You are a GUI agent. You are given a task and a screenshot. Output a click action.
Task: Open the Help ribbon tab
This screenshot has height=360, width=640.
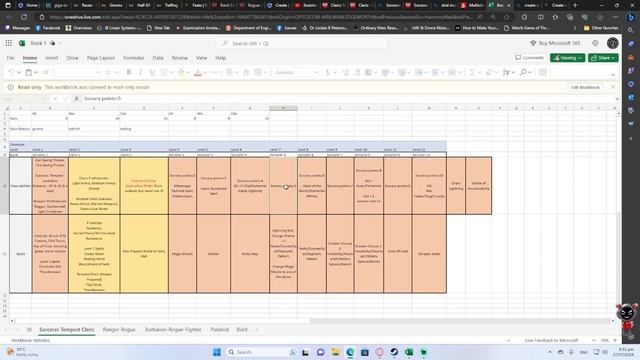[220, 58]
